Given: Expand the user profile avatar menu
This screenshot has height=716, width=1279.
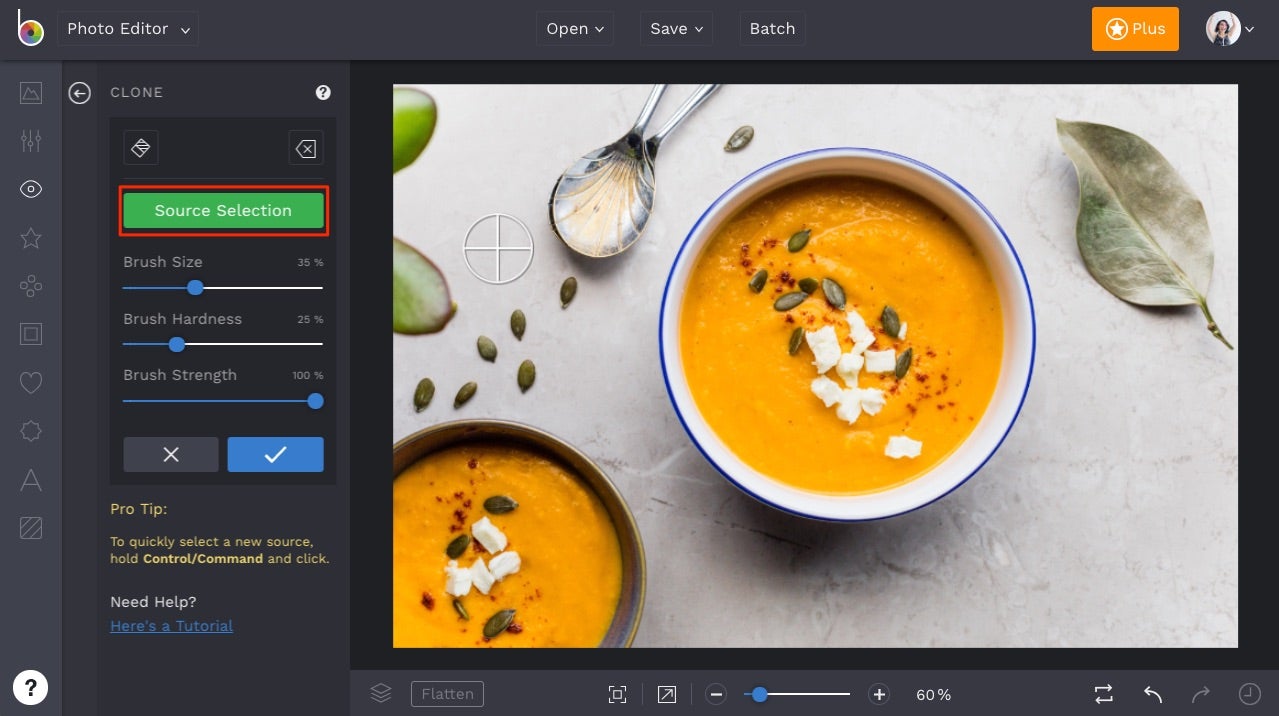Looking at the screenshot, I should [1230, 29].
